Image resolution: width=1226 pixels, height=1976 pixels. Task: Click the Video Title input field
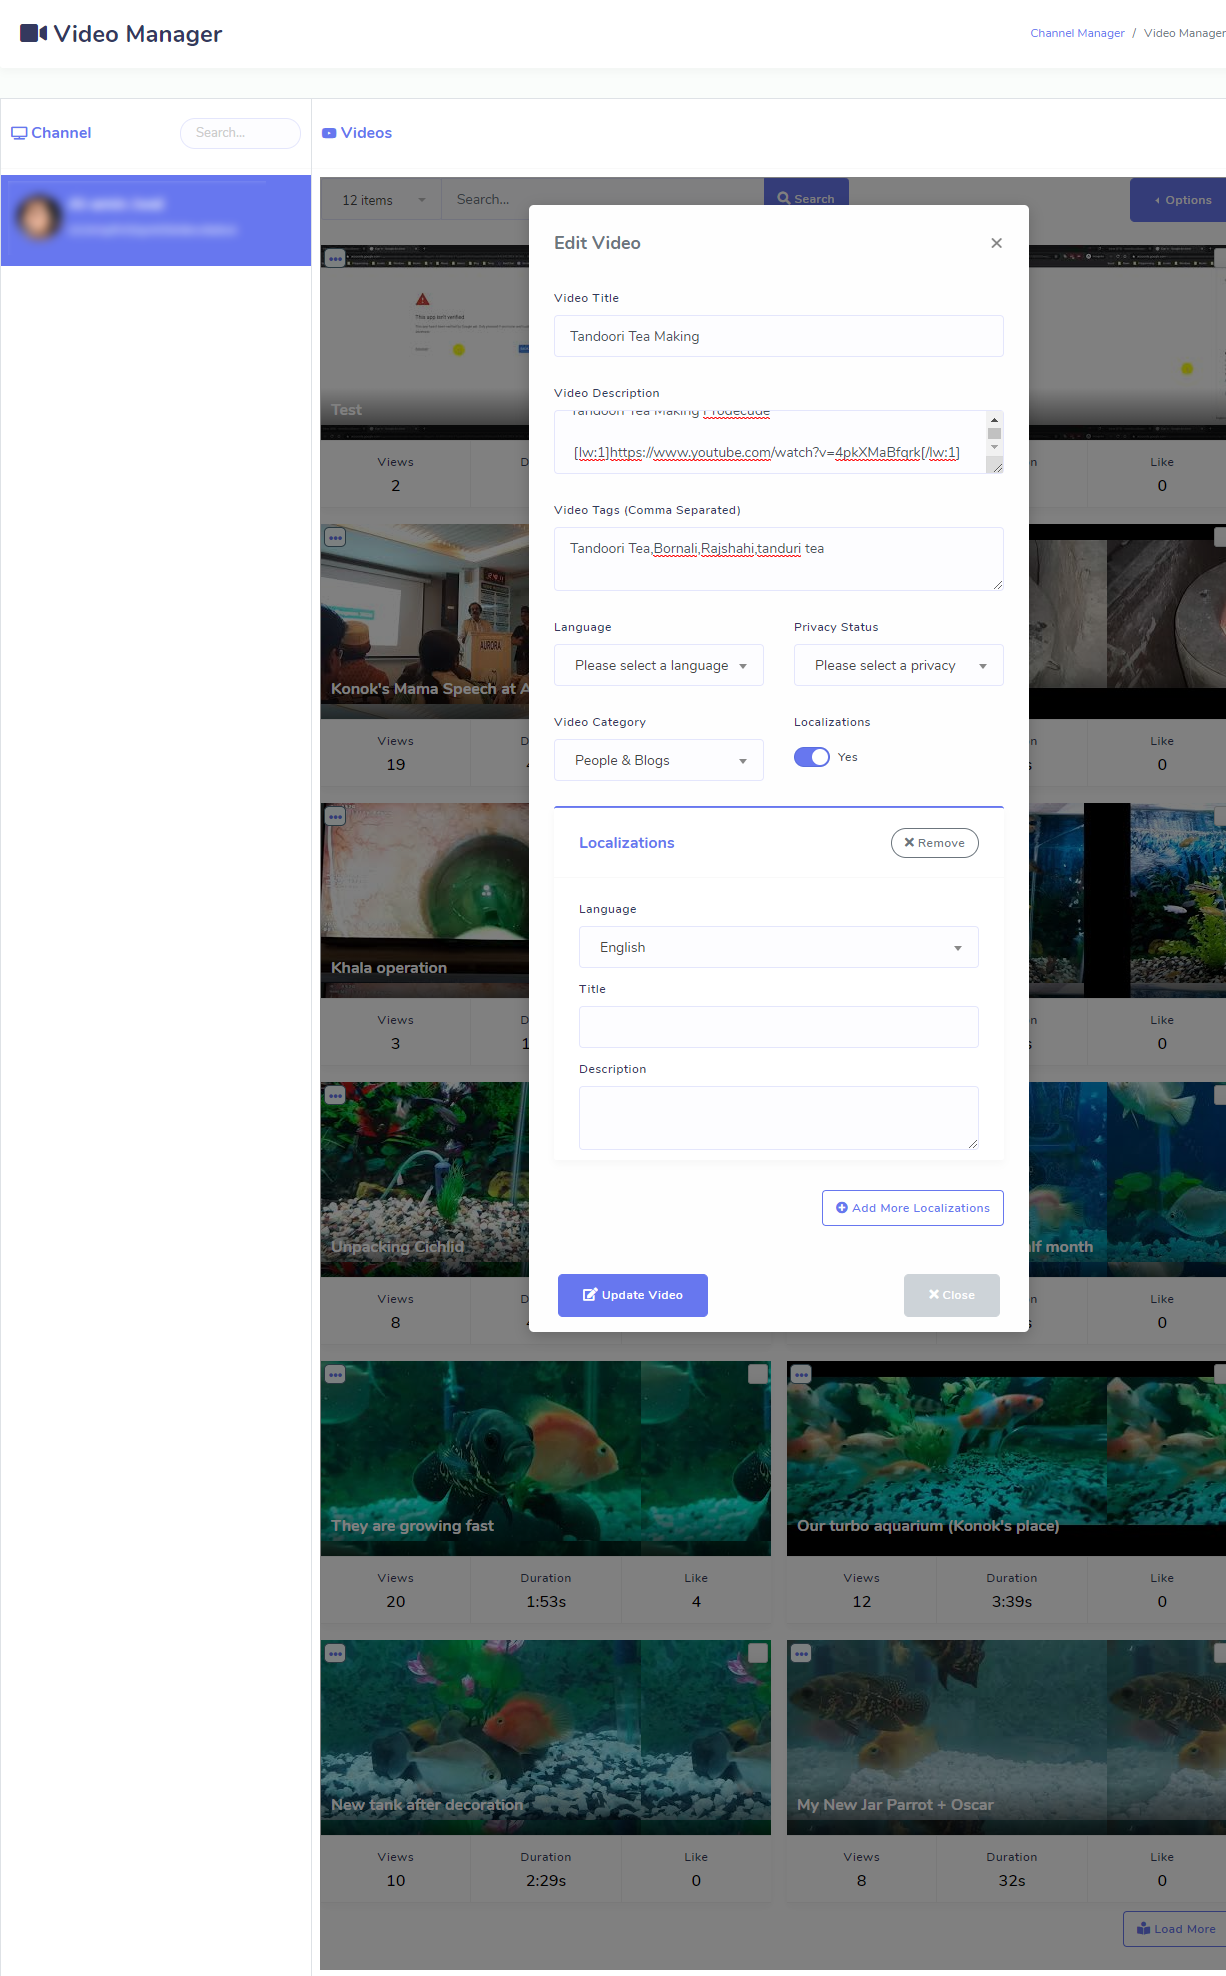point(779,336)
